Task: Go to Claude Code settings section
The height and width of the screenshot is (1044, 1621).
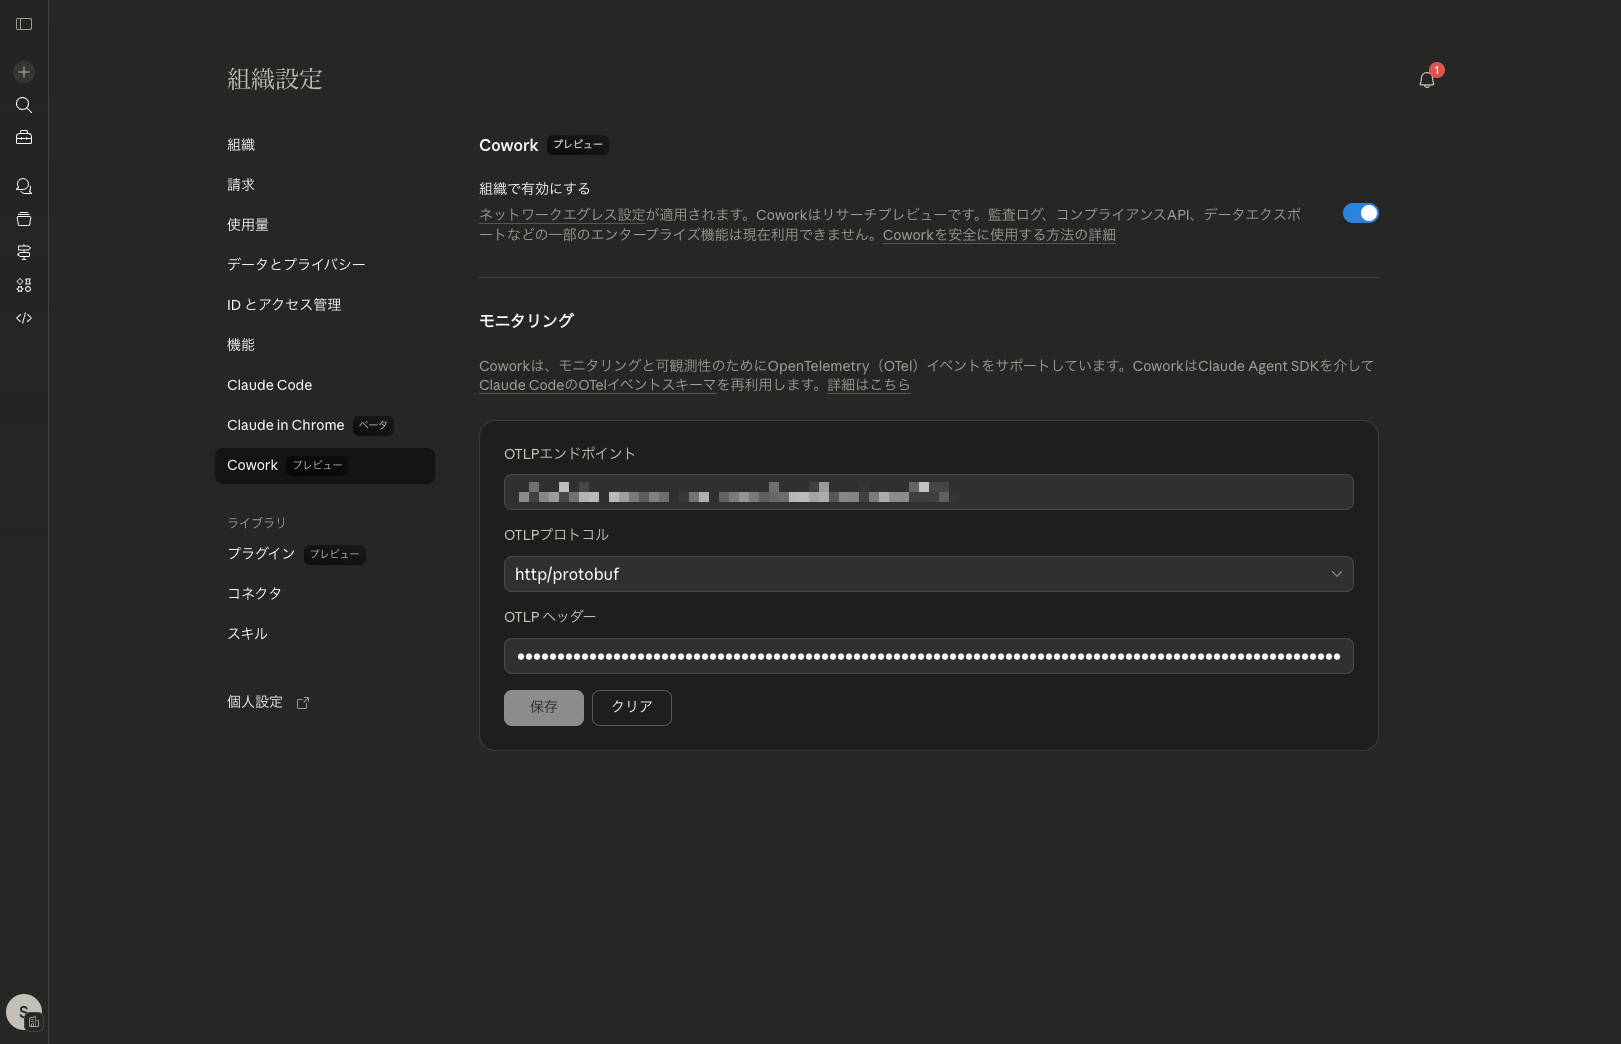Action: click(x=269, y=385)
